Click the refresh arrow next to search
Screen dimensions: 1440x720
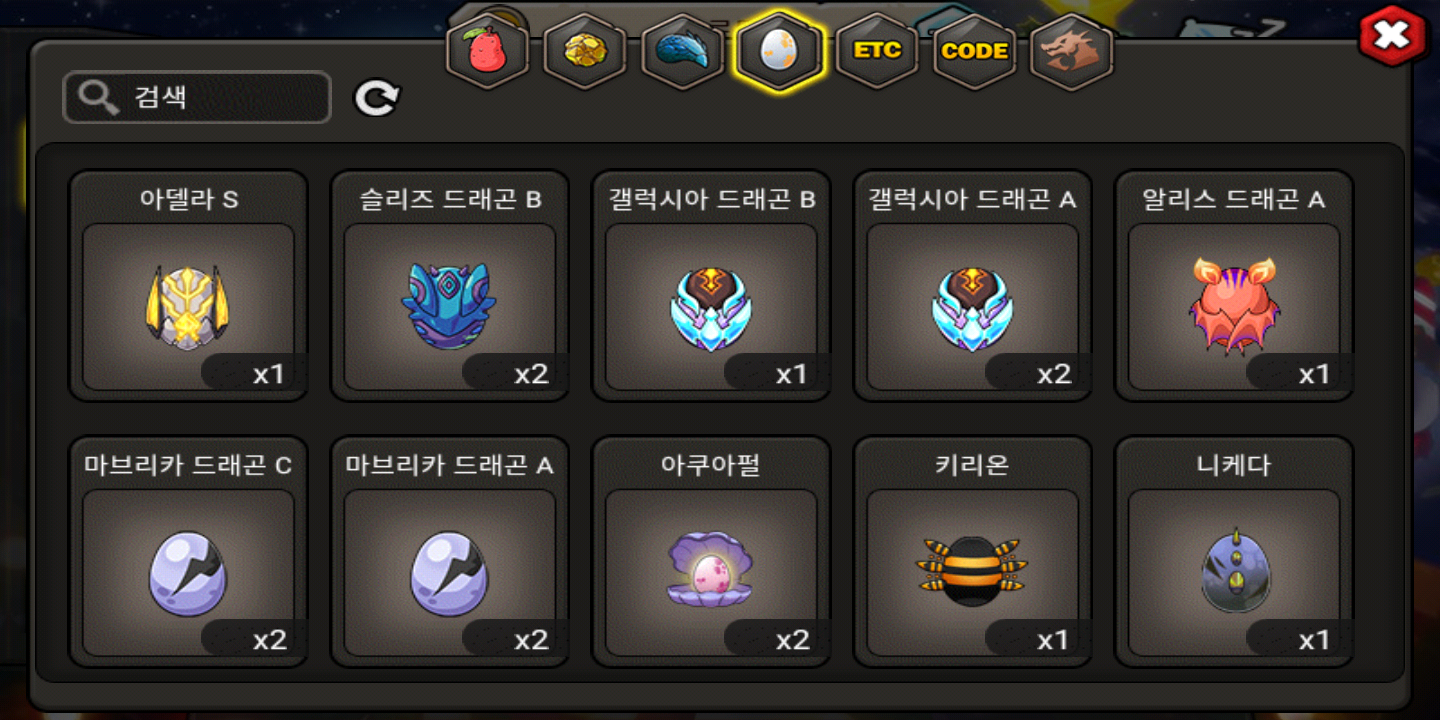point(377,98)
